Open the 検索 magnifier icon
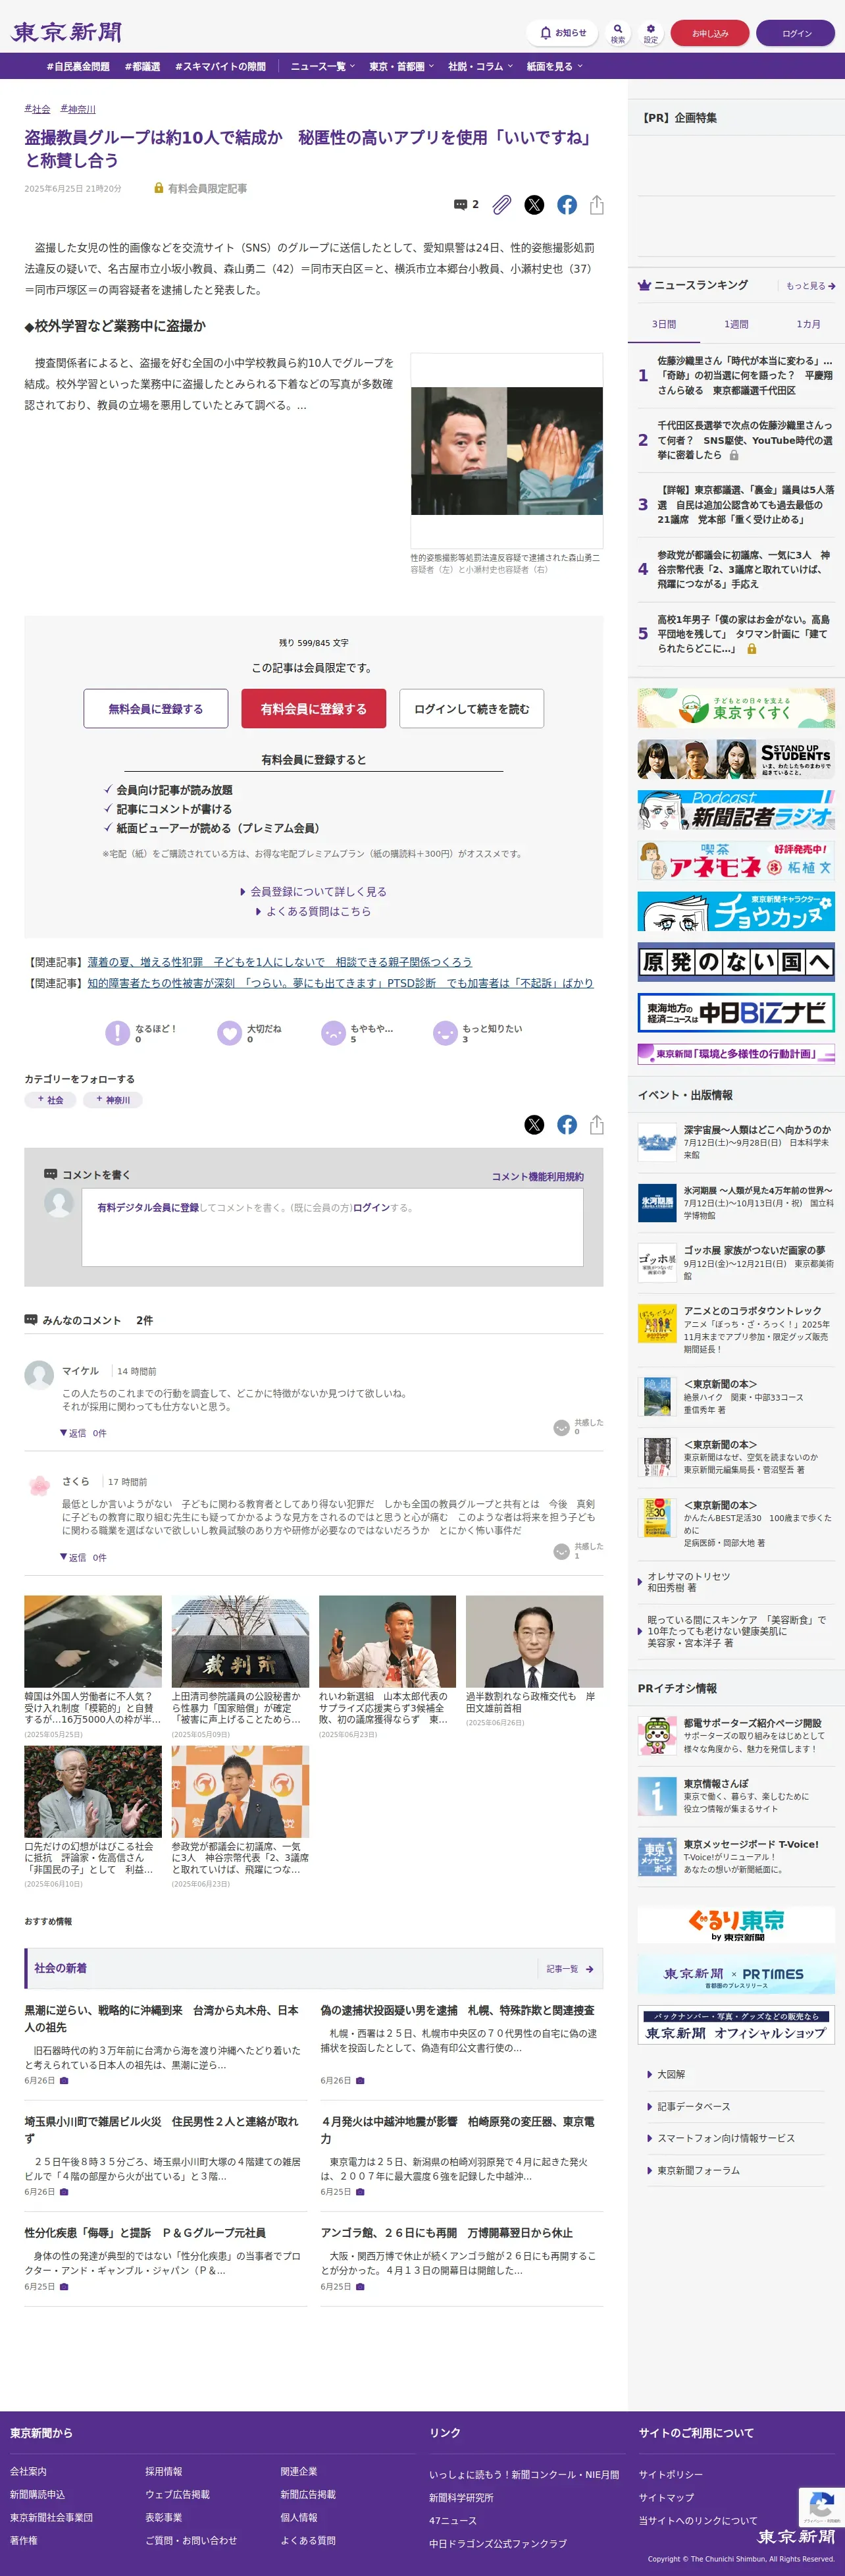845x2576 pixels. tap(618, 33)
